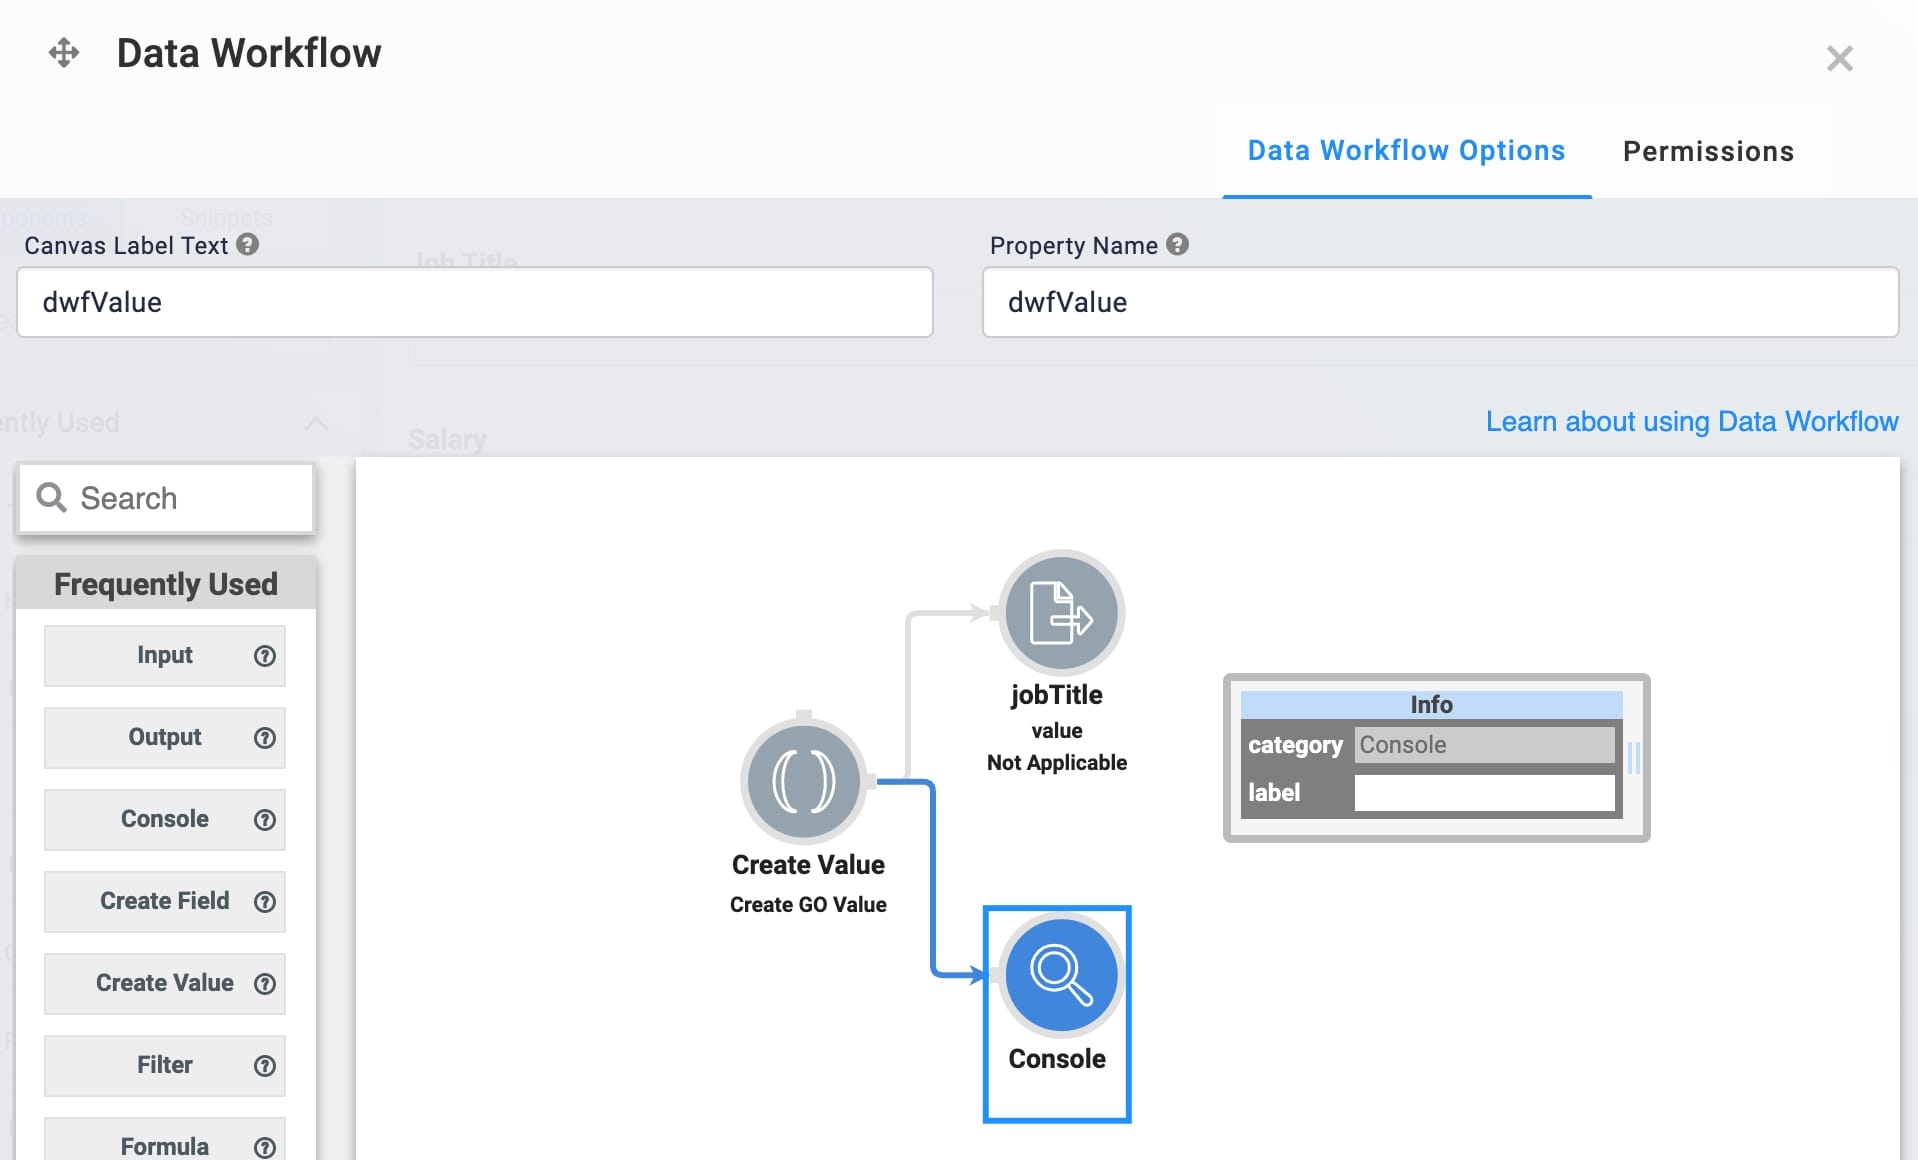Click the move handle icon beside Data Workflow

click(64, 53)
